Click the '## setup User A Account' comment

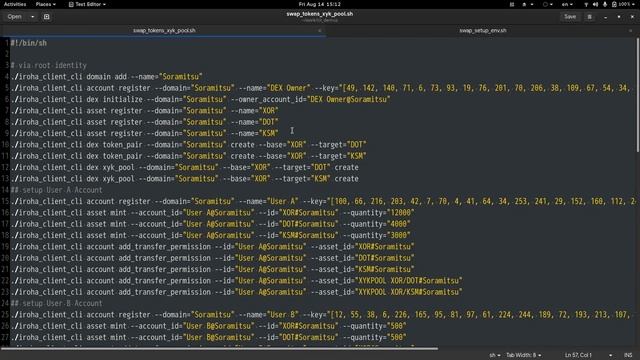click(56, 190)
